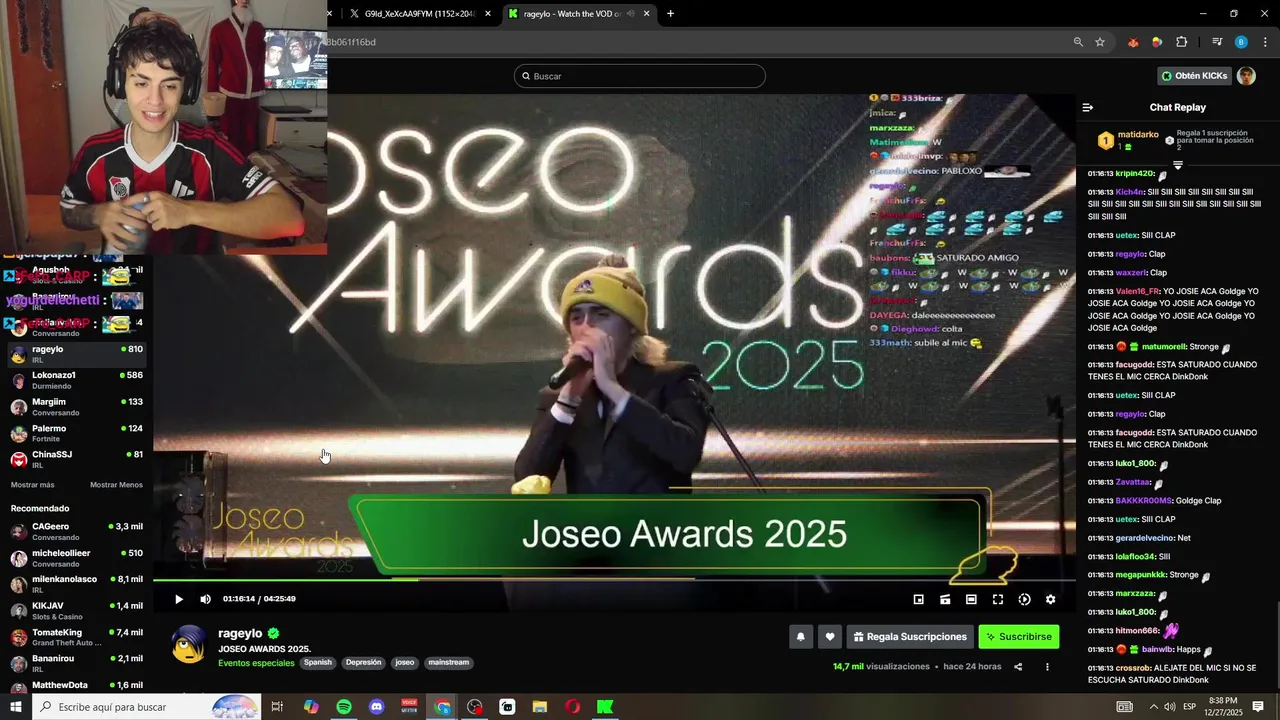
Task: Open recommended channel KIKJAV
Action: click(77, 611)
